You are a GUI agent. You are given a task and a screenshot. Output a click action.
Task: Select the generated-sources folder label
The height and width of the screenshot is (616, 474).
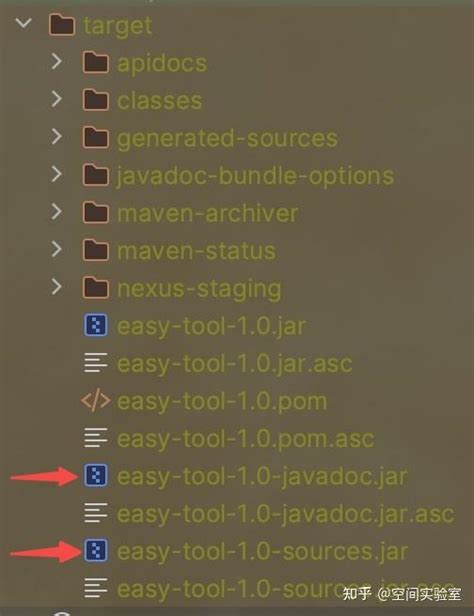point(227,138)
